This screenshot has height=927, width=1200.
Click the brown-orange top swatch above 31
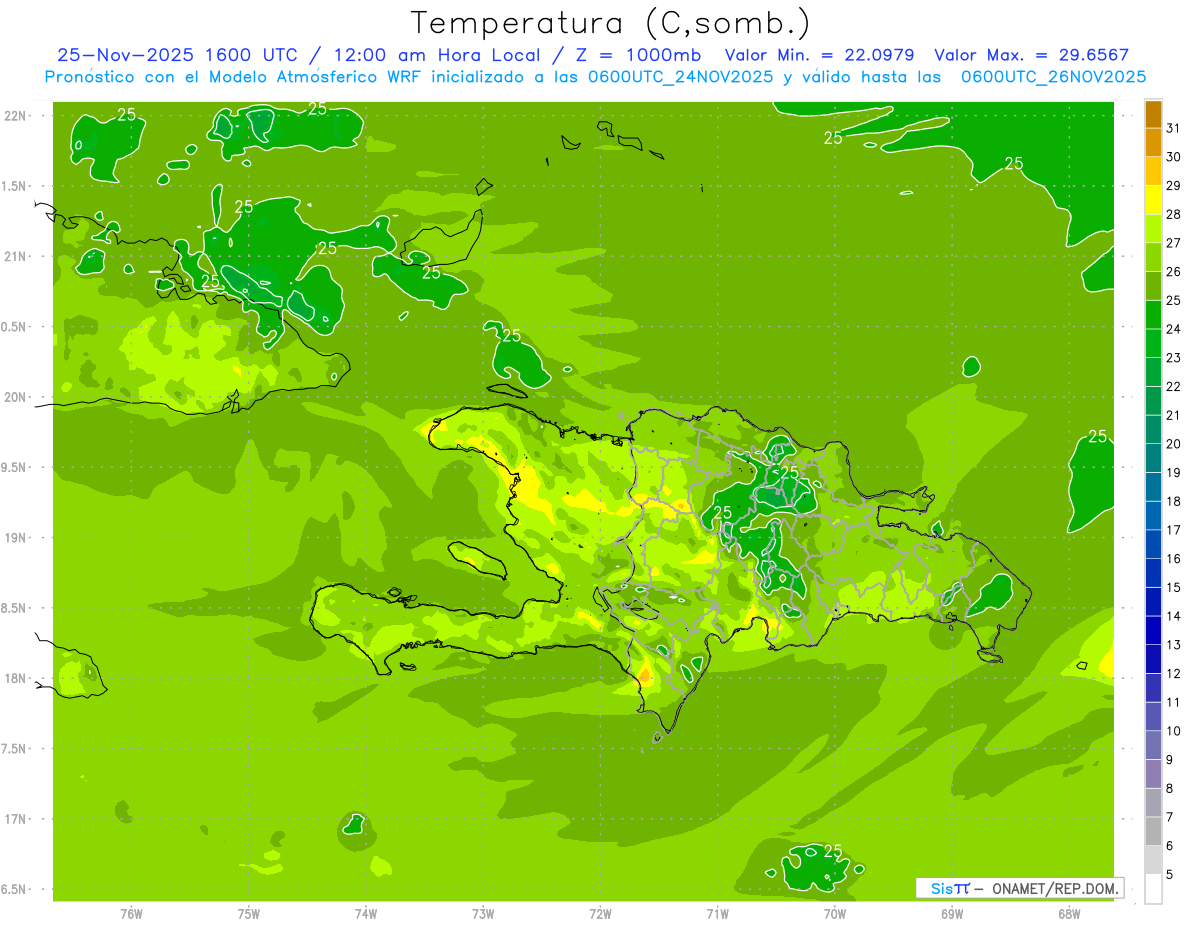(x=1153, y=115)
